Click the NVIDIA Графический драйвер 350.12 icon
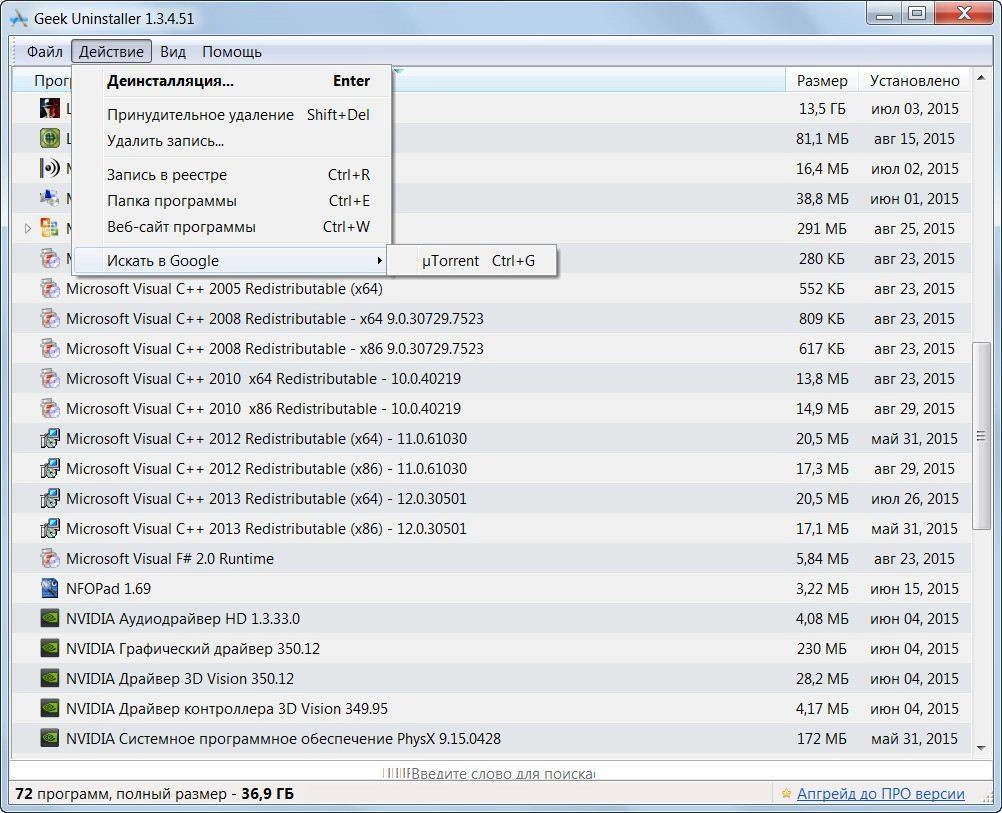The image size is (1002, 813). (x=50, y=649)
